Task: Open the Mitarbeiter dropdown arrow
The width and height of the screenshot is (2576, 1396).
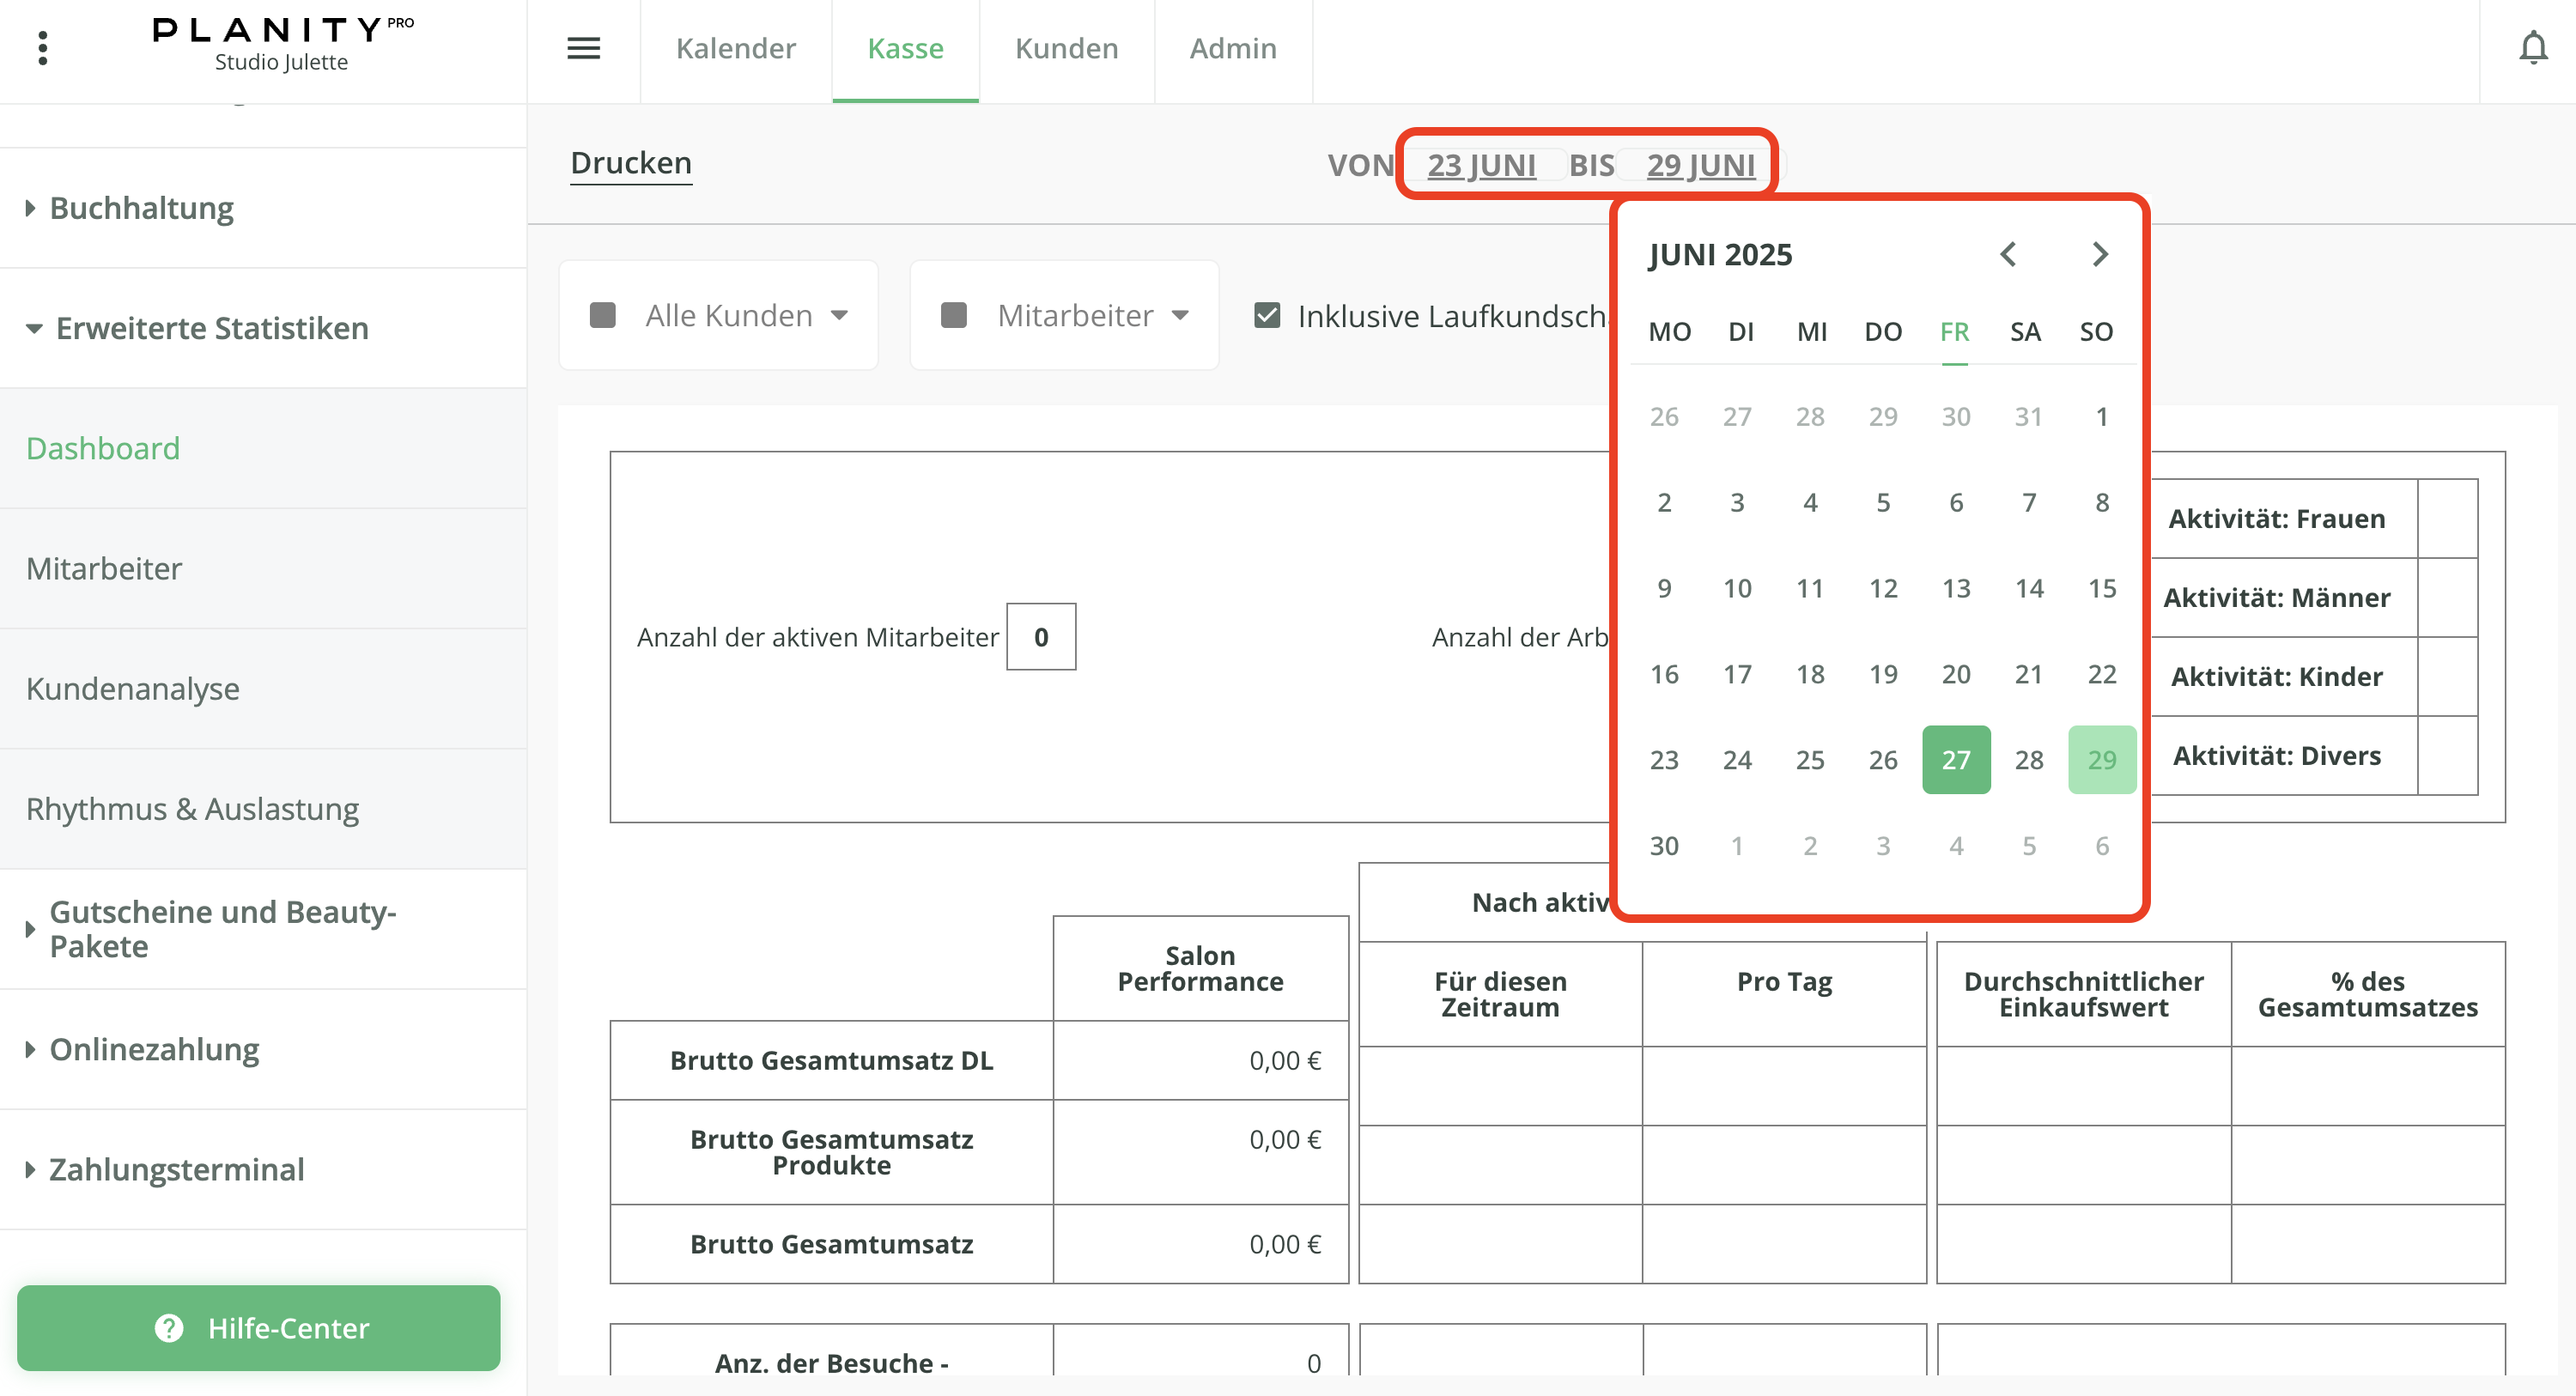Action: coord(1180,316)
